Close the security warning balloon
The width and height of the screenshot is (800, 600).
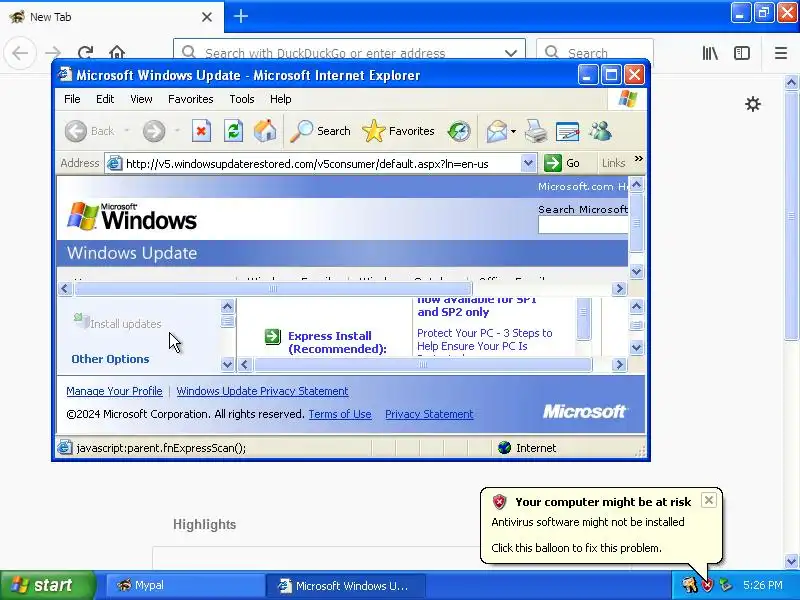pos(709,501)
